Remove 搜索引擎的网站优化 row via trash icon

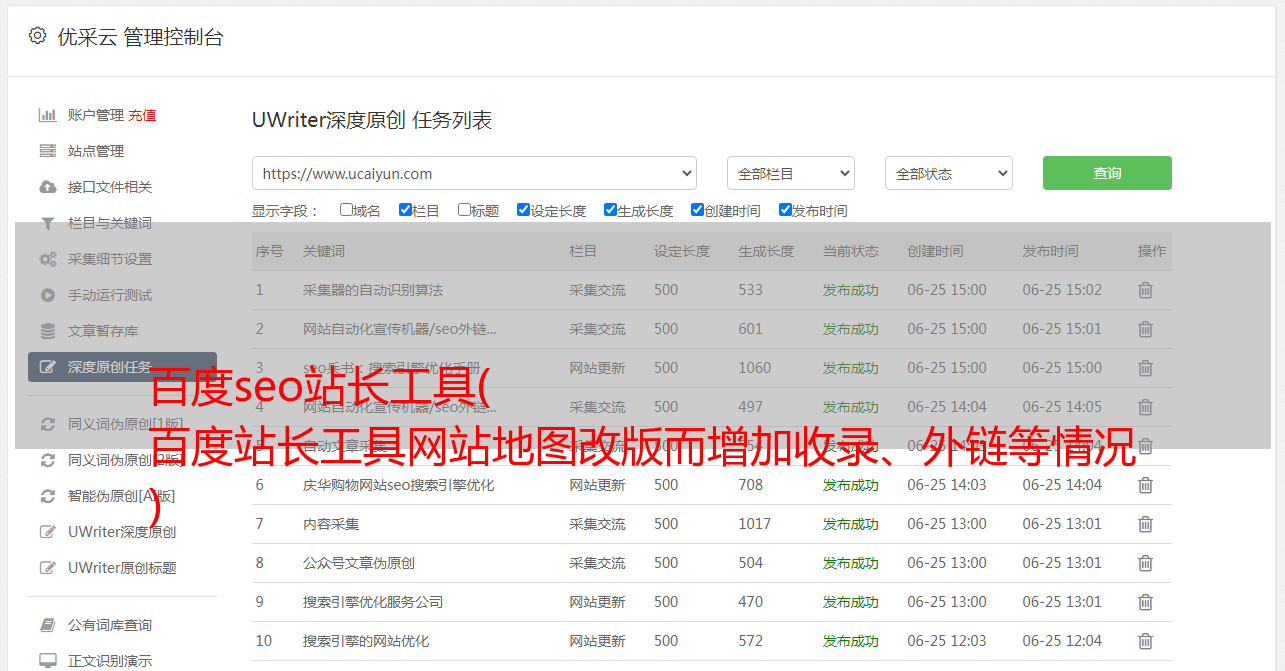pyautogui.click(x=1145, y=641)
